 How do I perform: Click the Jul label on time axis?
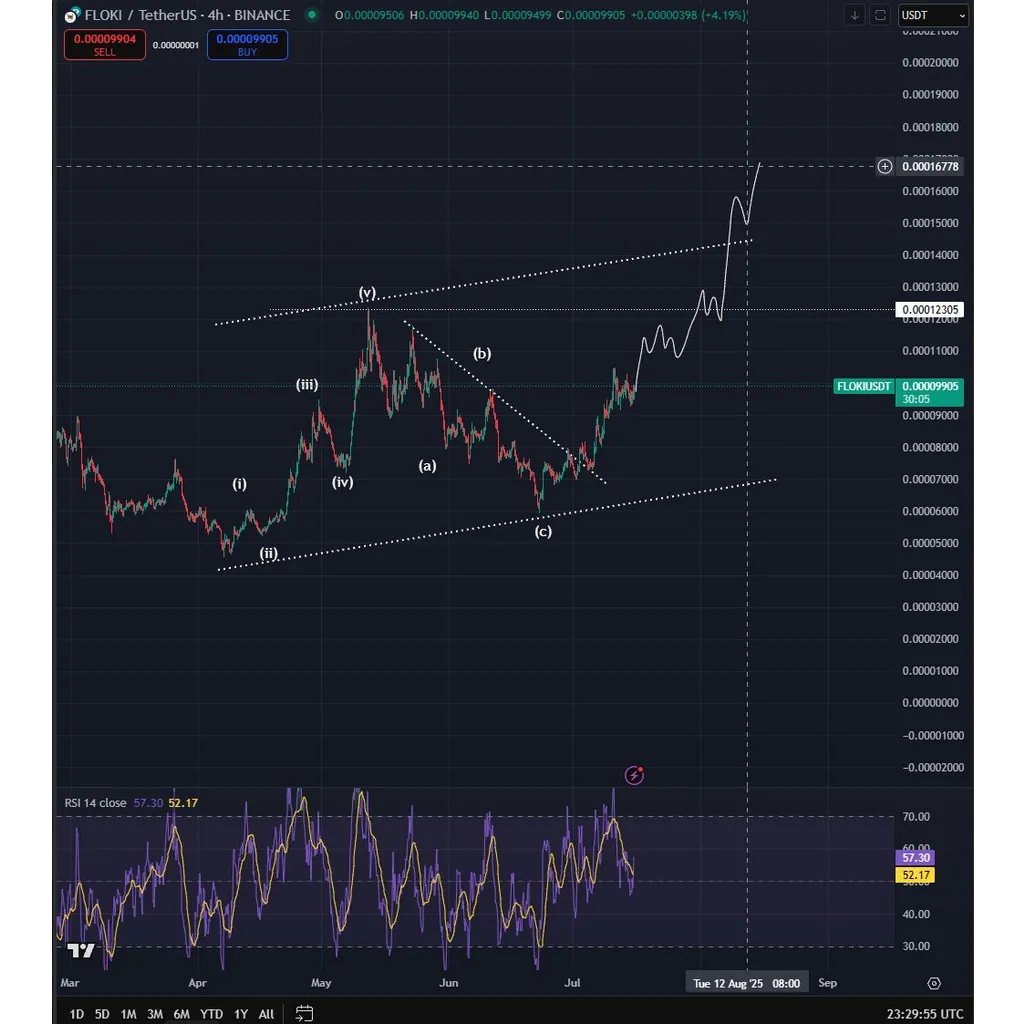click(572, 983)
